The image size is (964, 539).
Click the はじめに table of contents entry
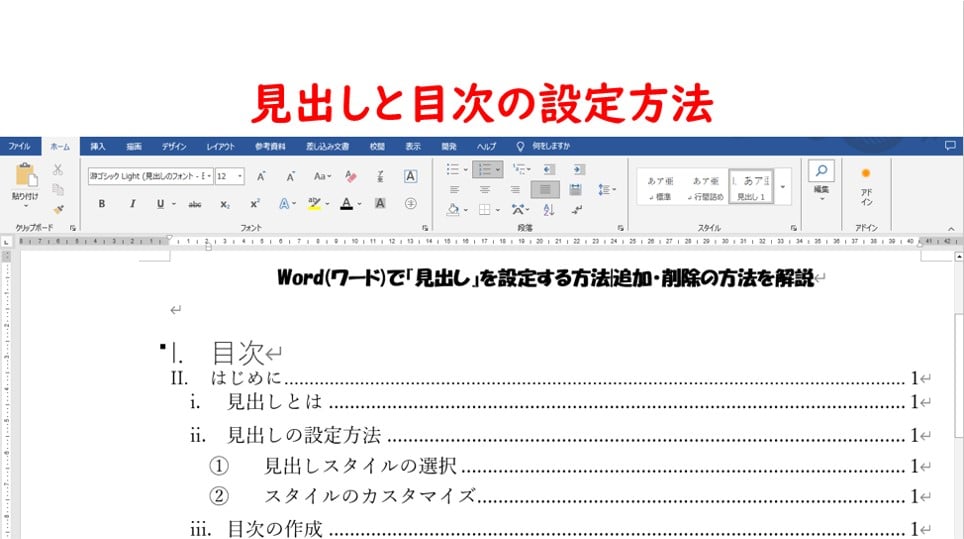246,377
